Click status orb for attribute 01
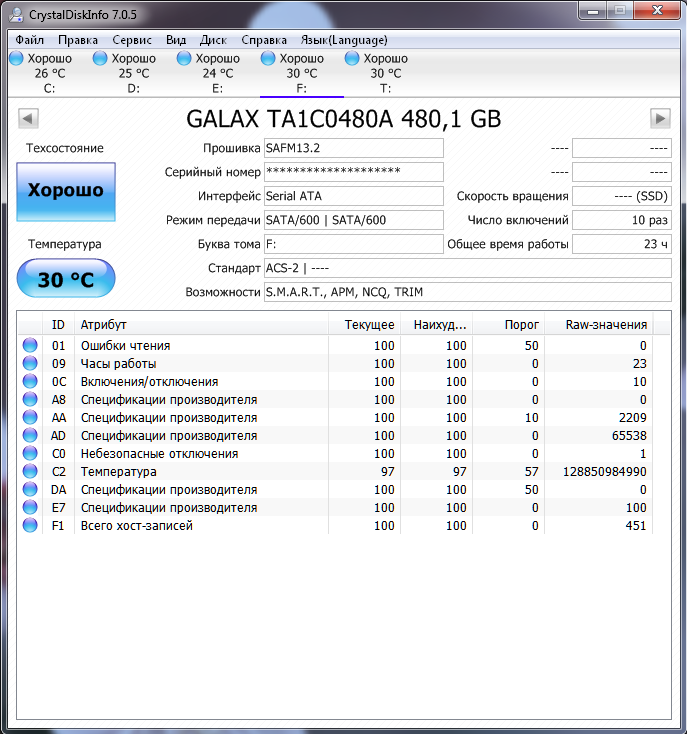The height and width of the screenshot is (734, 687). pos(30,345)
